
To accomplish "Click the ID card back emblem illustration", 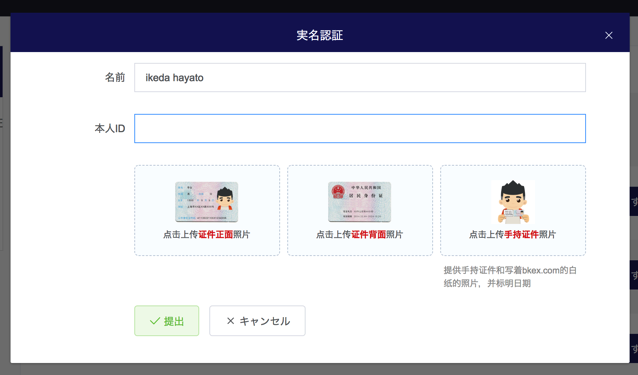I will point(360,202).
